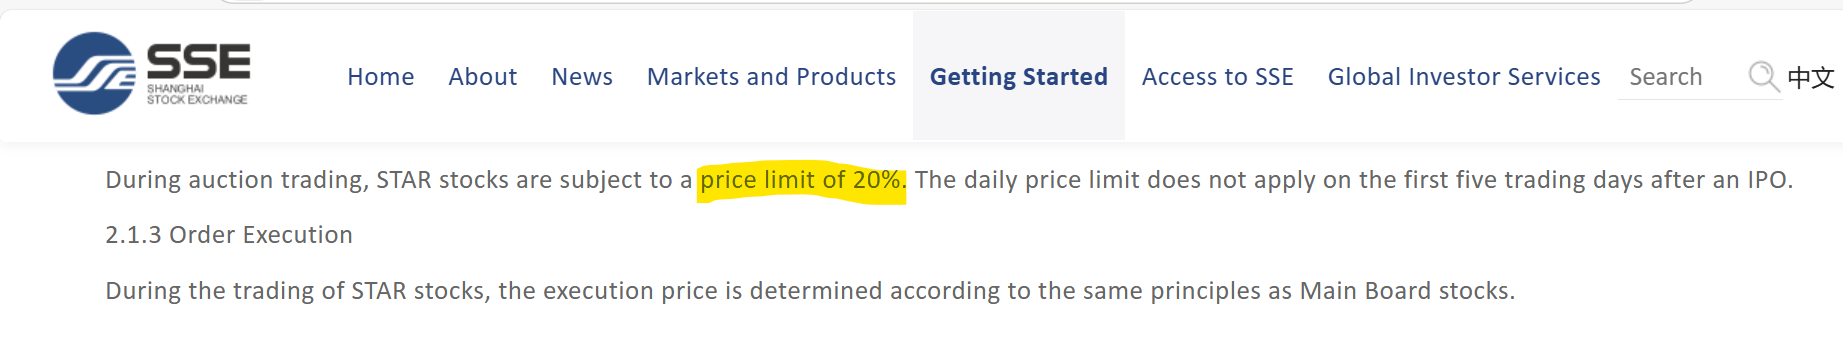This screenshot has height=361, width=1843.
Task: Click the SSE bold wordmark
Action: click(x=199, y=62)
